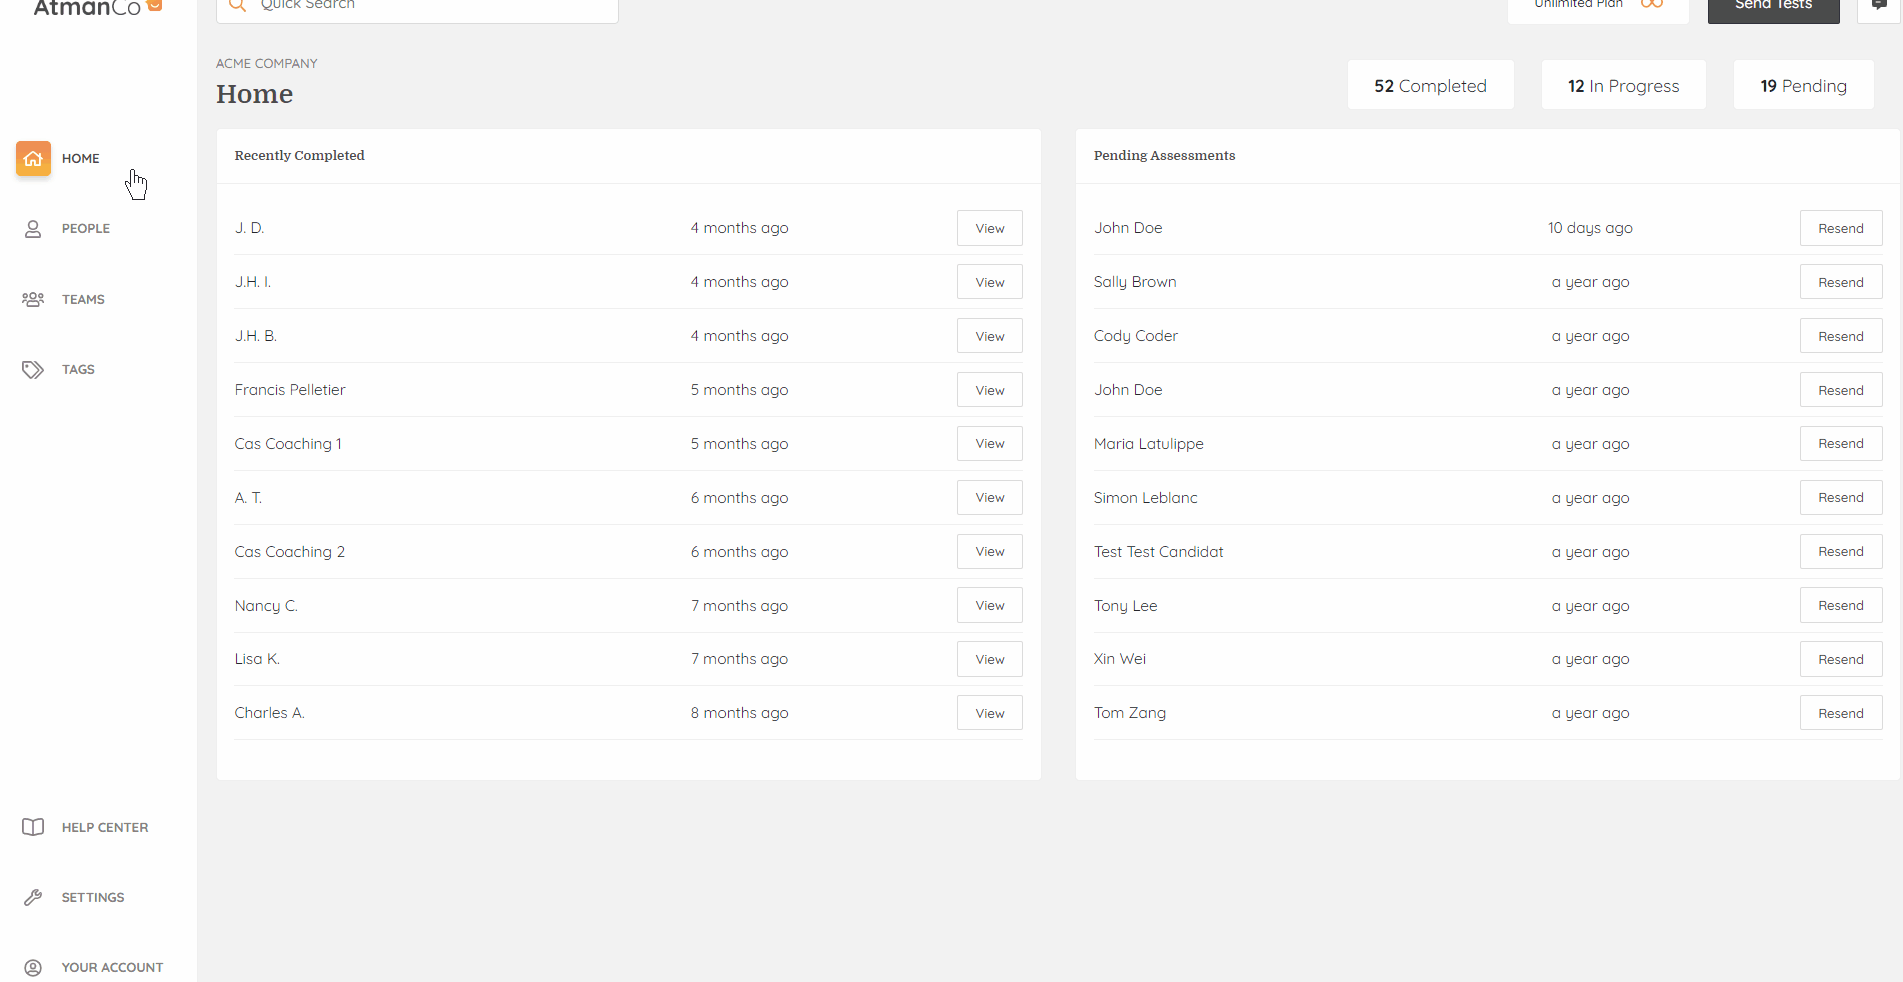The image size is (1903, 982).
Task: Resend assessment to Xin Wei
Action: click(x=1841, y=659)
